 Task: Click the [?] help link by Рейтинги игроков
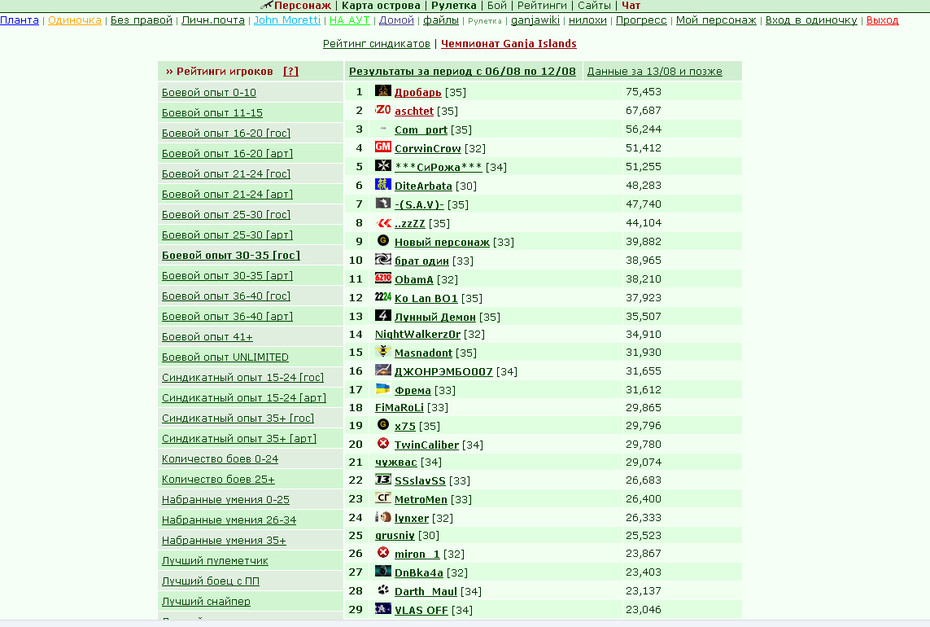[x=291, y=71]
